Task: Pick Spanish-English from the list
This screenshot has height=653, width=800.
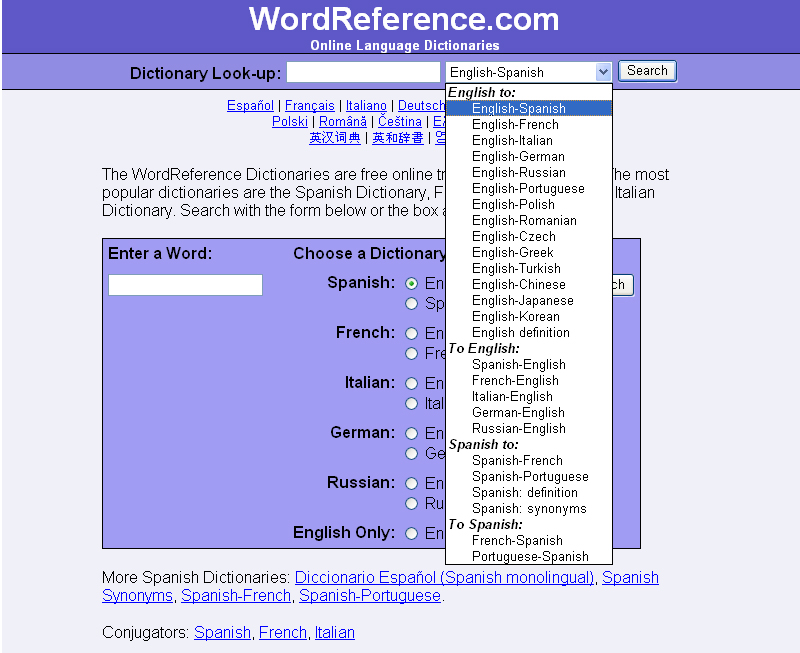Action: pyautogui.click(x=529, y=364)
